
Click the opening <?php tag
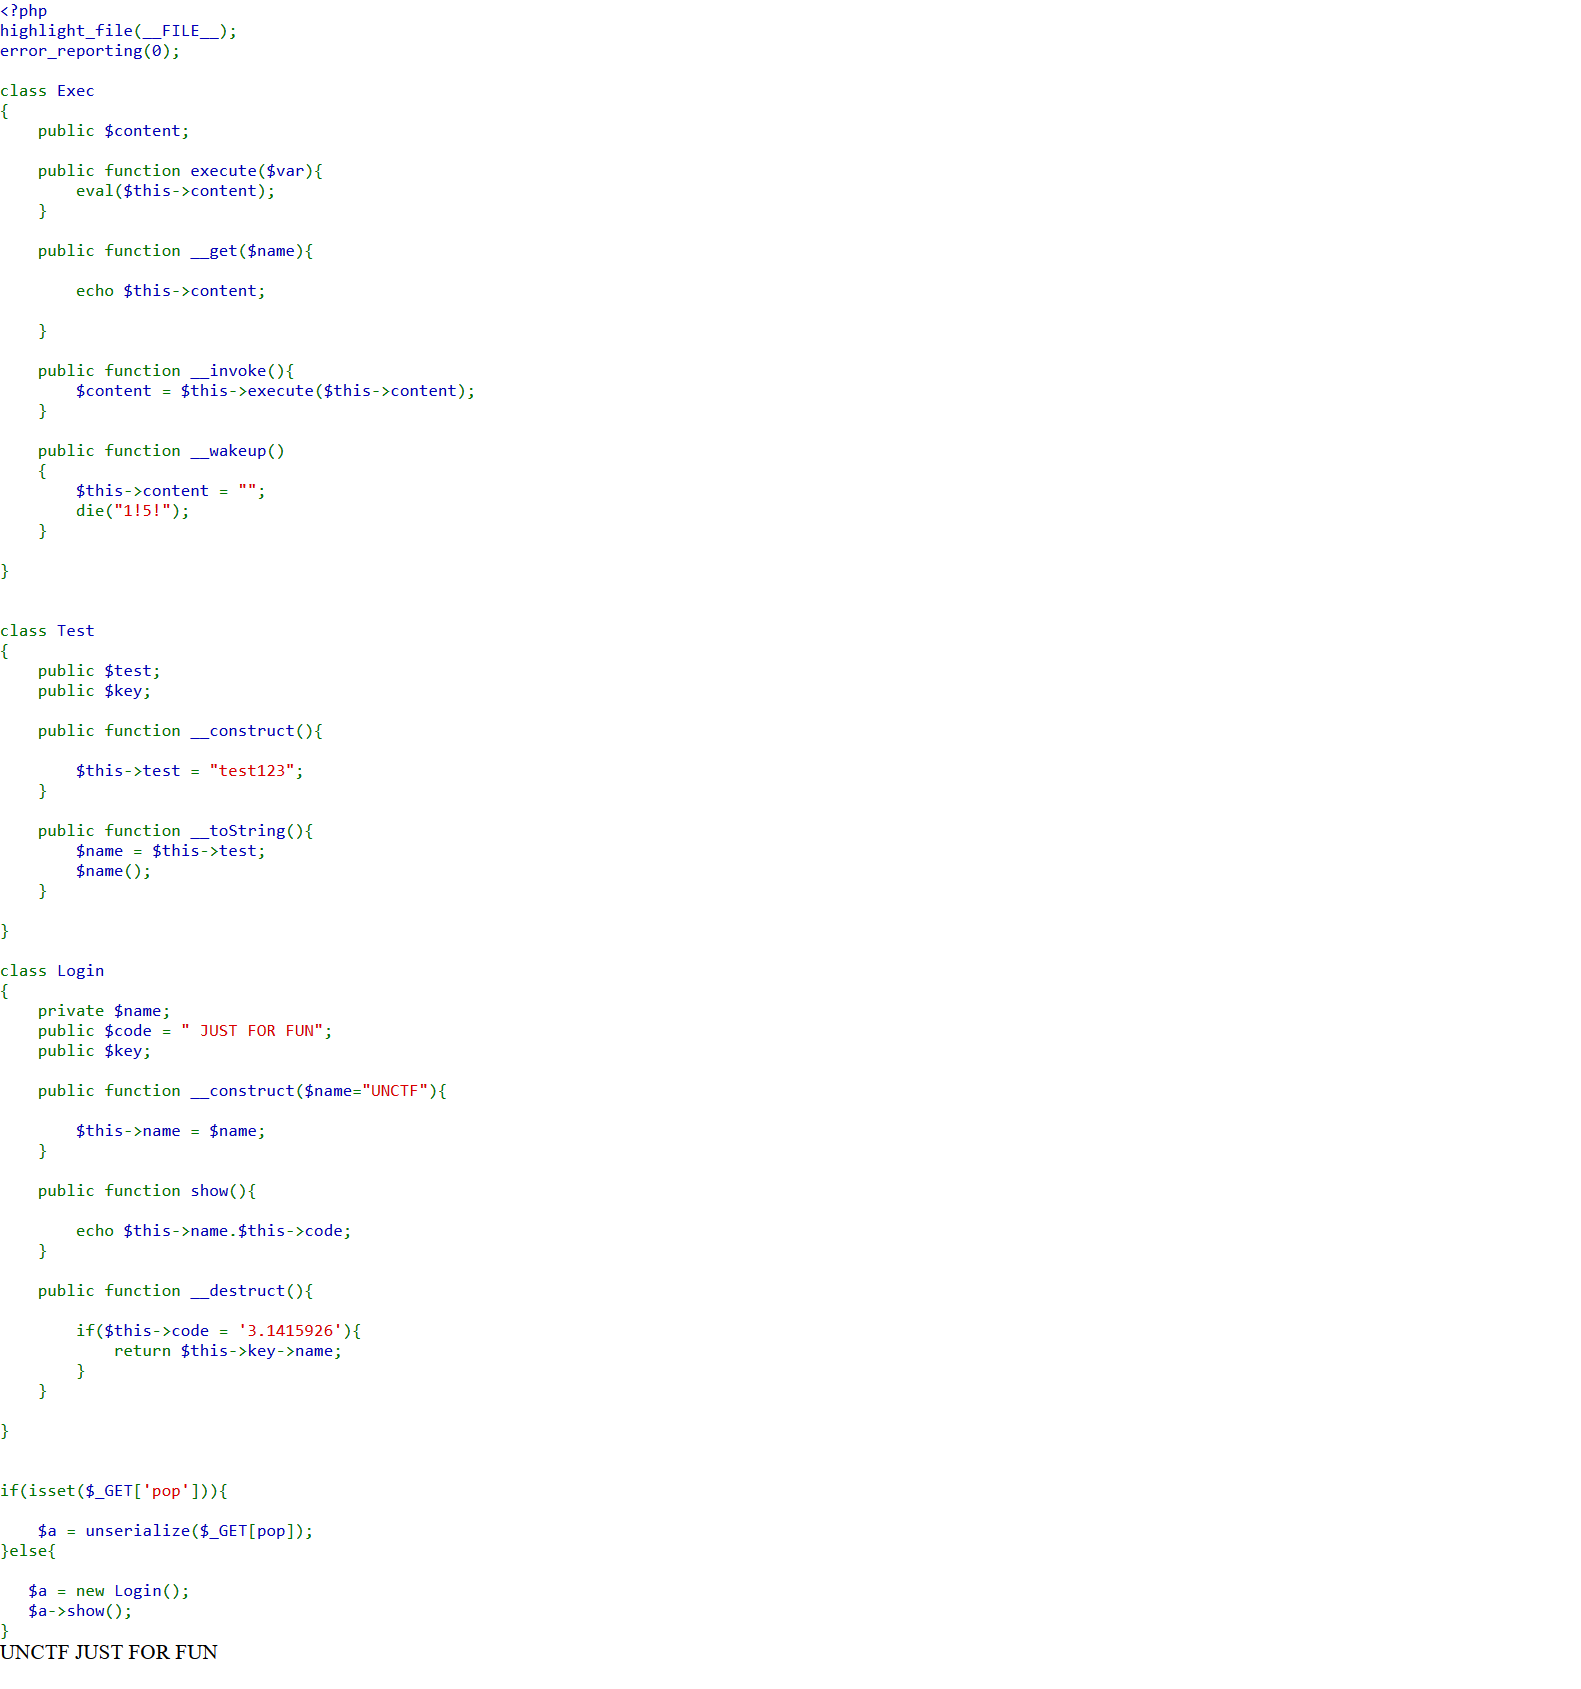pos(24,11)
